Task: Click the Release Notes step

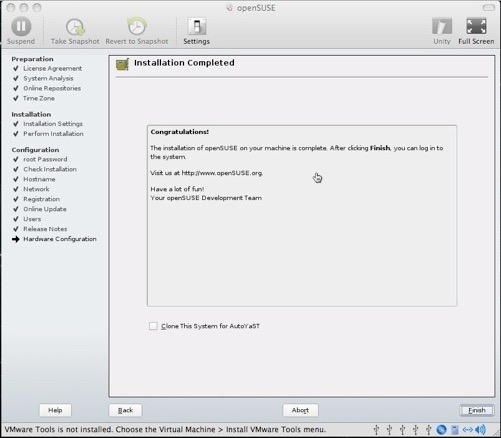Action: [45, 229]
